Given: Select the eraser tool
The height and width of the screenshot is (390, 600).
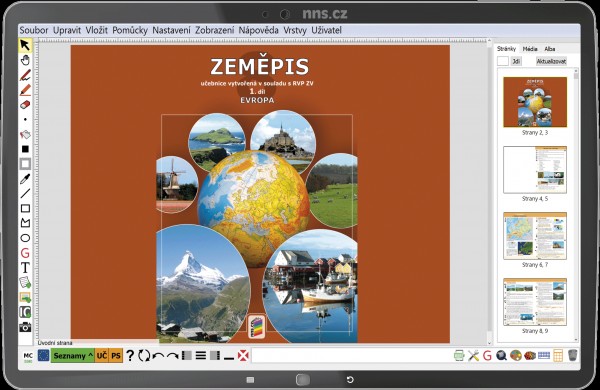Looking at the screenshot, I should click(x=25, y=104).
